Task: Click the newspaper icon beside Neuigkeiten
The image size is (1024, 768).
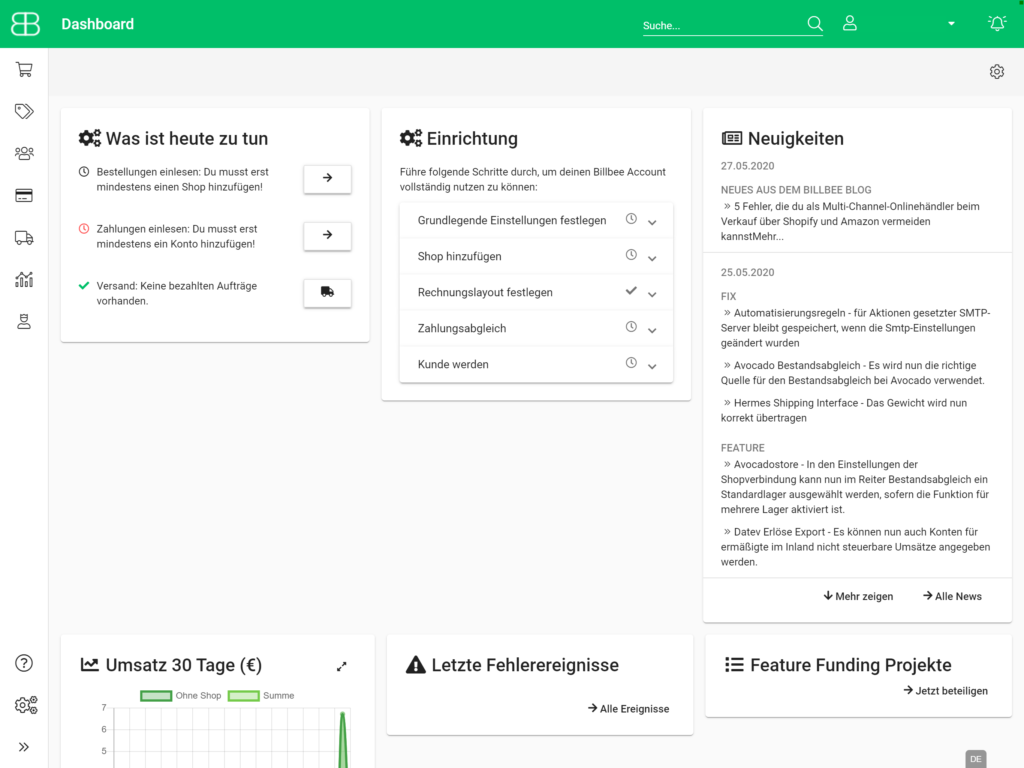Action: [731, 138]
